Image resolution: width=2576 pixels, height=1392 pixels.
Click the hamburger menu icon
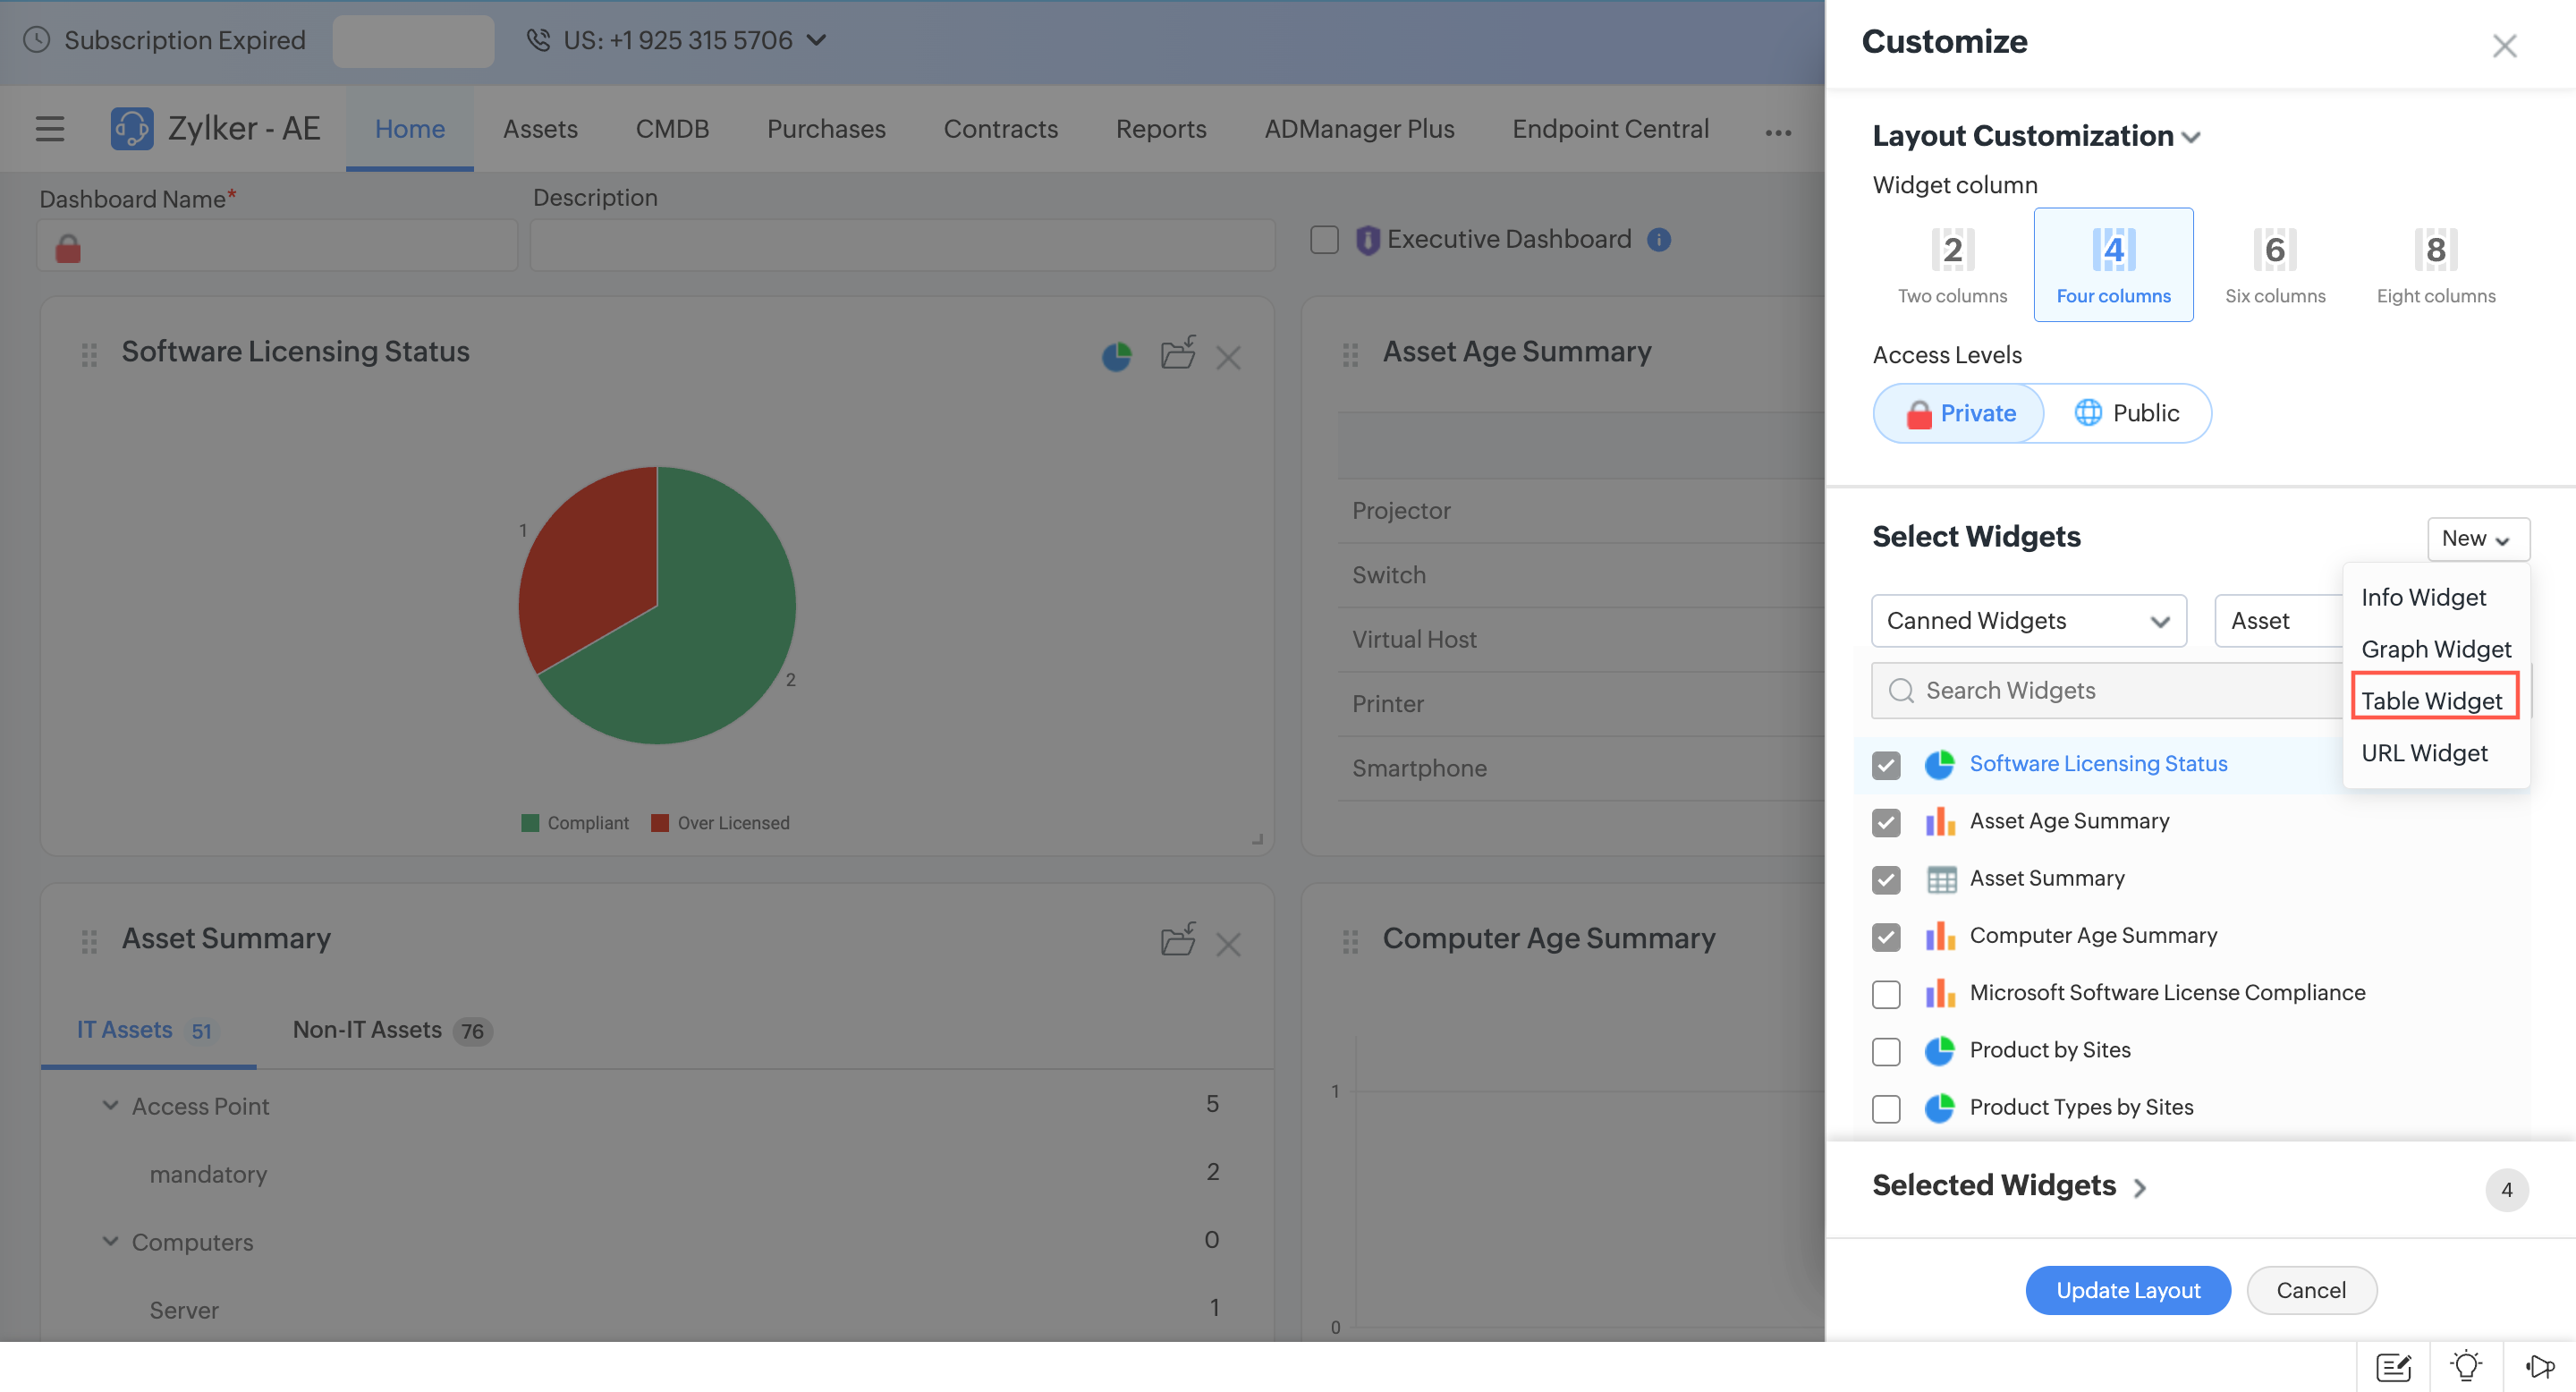tap(50, 129)
